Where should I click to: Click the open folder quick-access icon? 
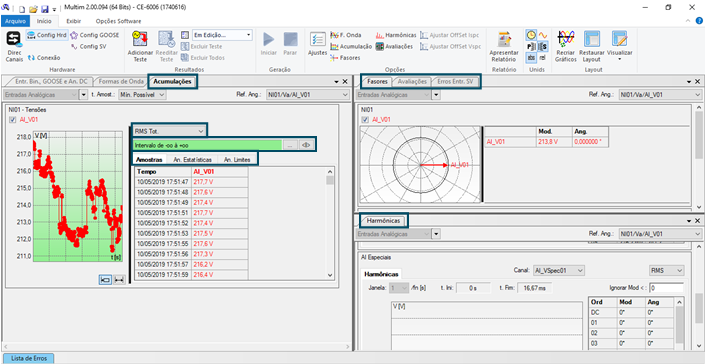click(x=33, y=8)
